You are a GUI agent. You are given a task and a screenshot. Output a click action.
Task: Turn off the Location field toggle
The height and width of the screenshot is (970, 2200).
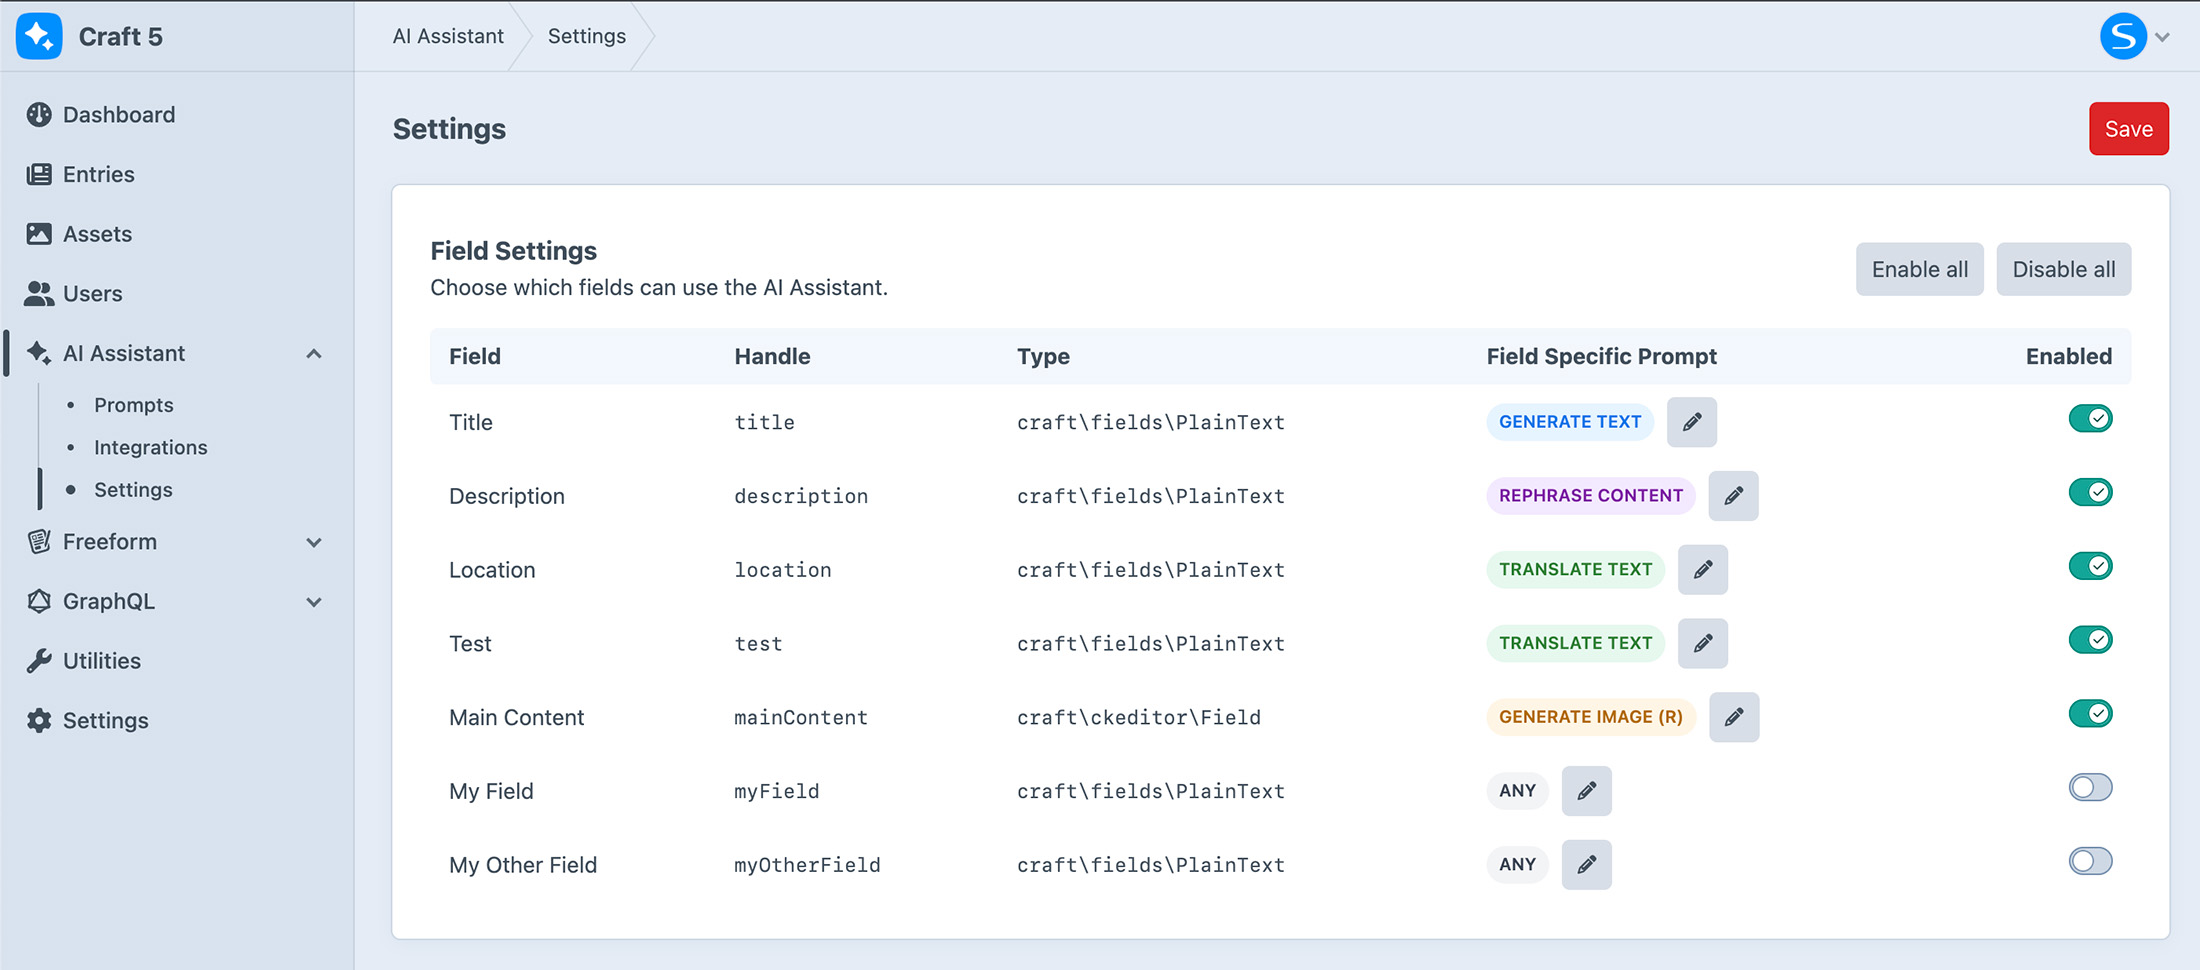2090,566
